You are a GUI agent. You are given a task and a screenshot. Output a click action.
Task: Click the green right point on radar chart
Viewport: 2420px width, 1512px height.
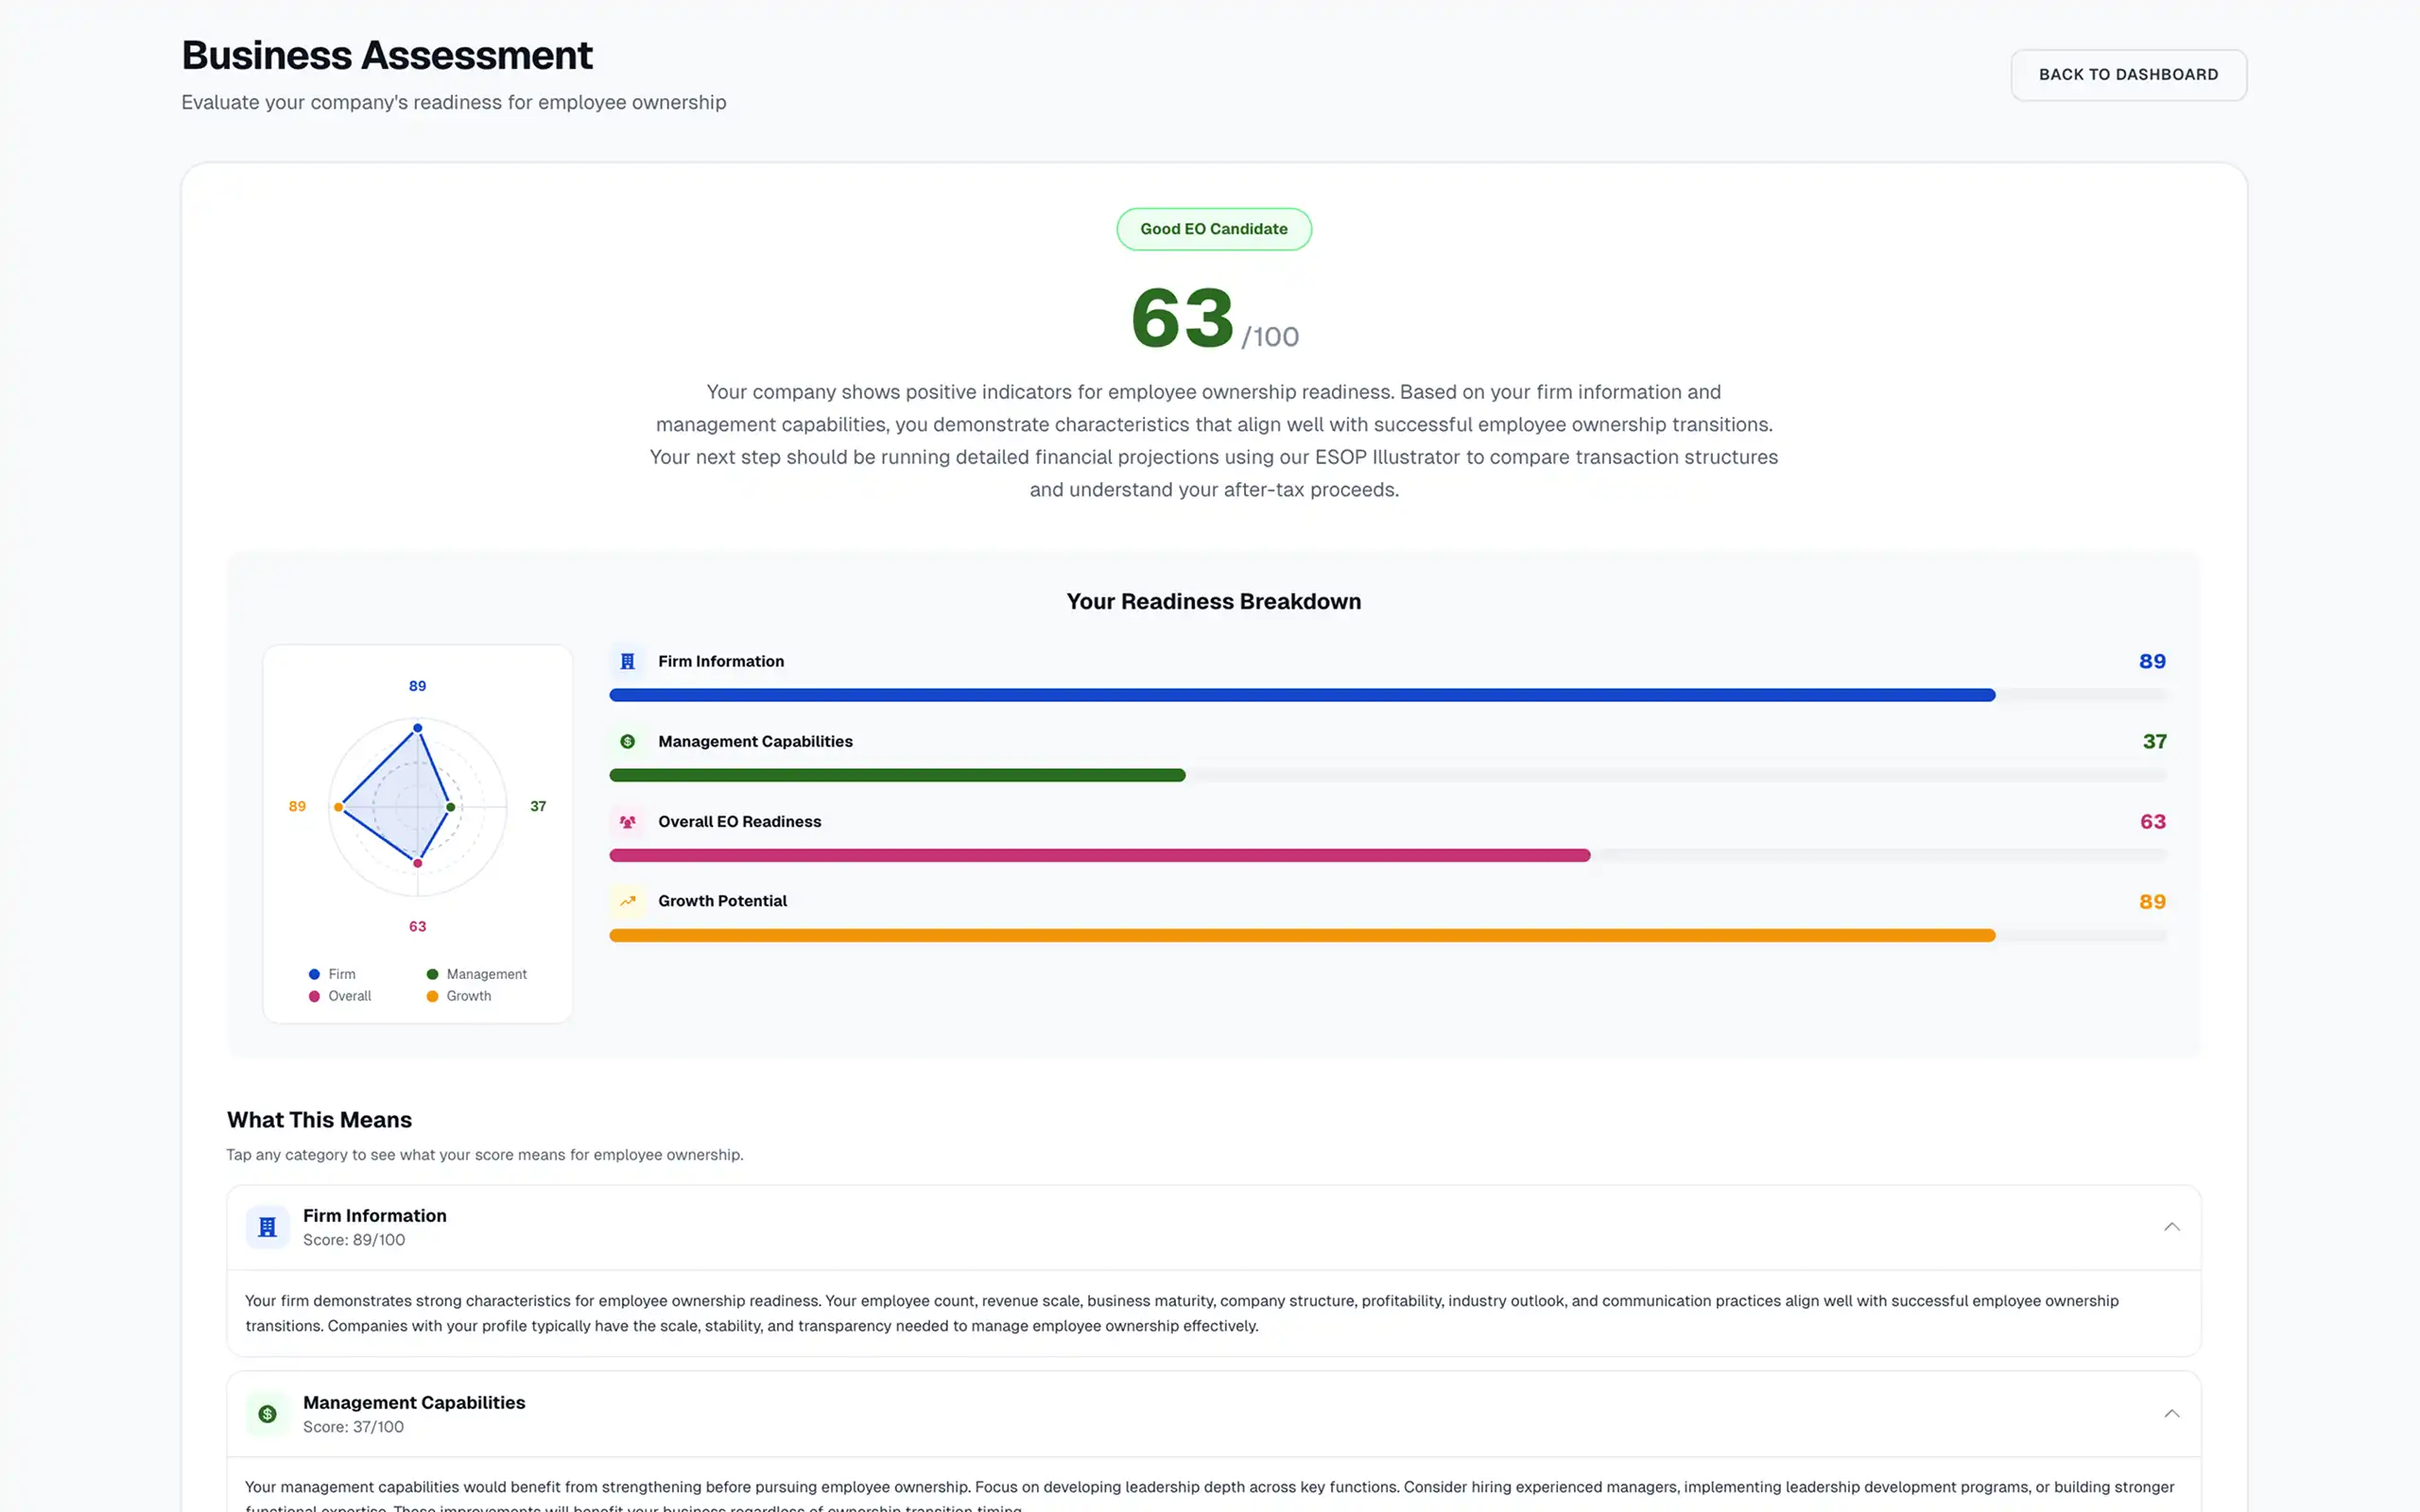click(451, 807)
